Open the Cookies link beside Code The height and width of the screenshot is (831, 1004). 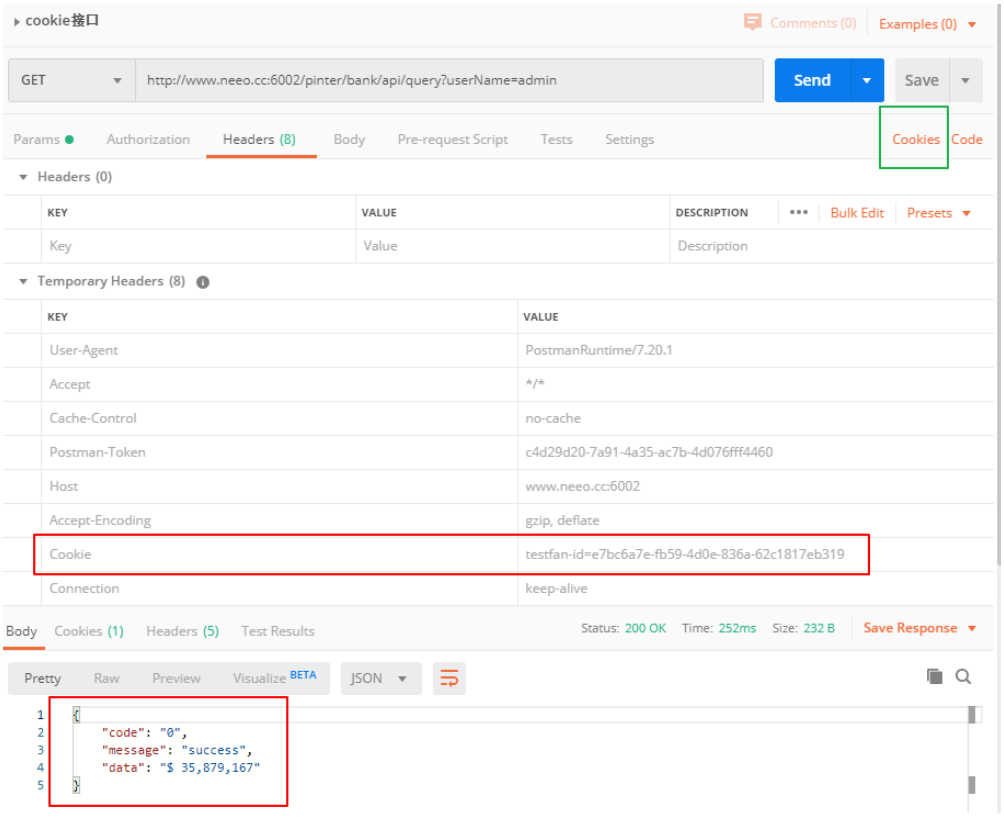(x=916, y=140)
